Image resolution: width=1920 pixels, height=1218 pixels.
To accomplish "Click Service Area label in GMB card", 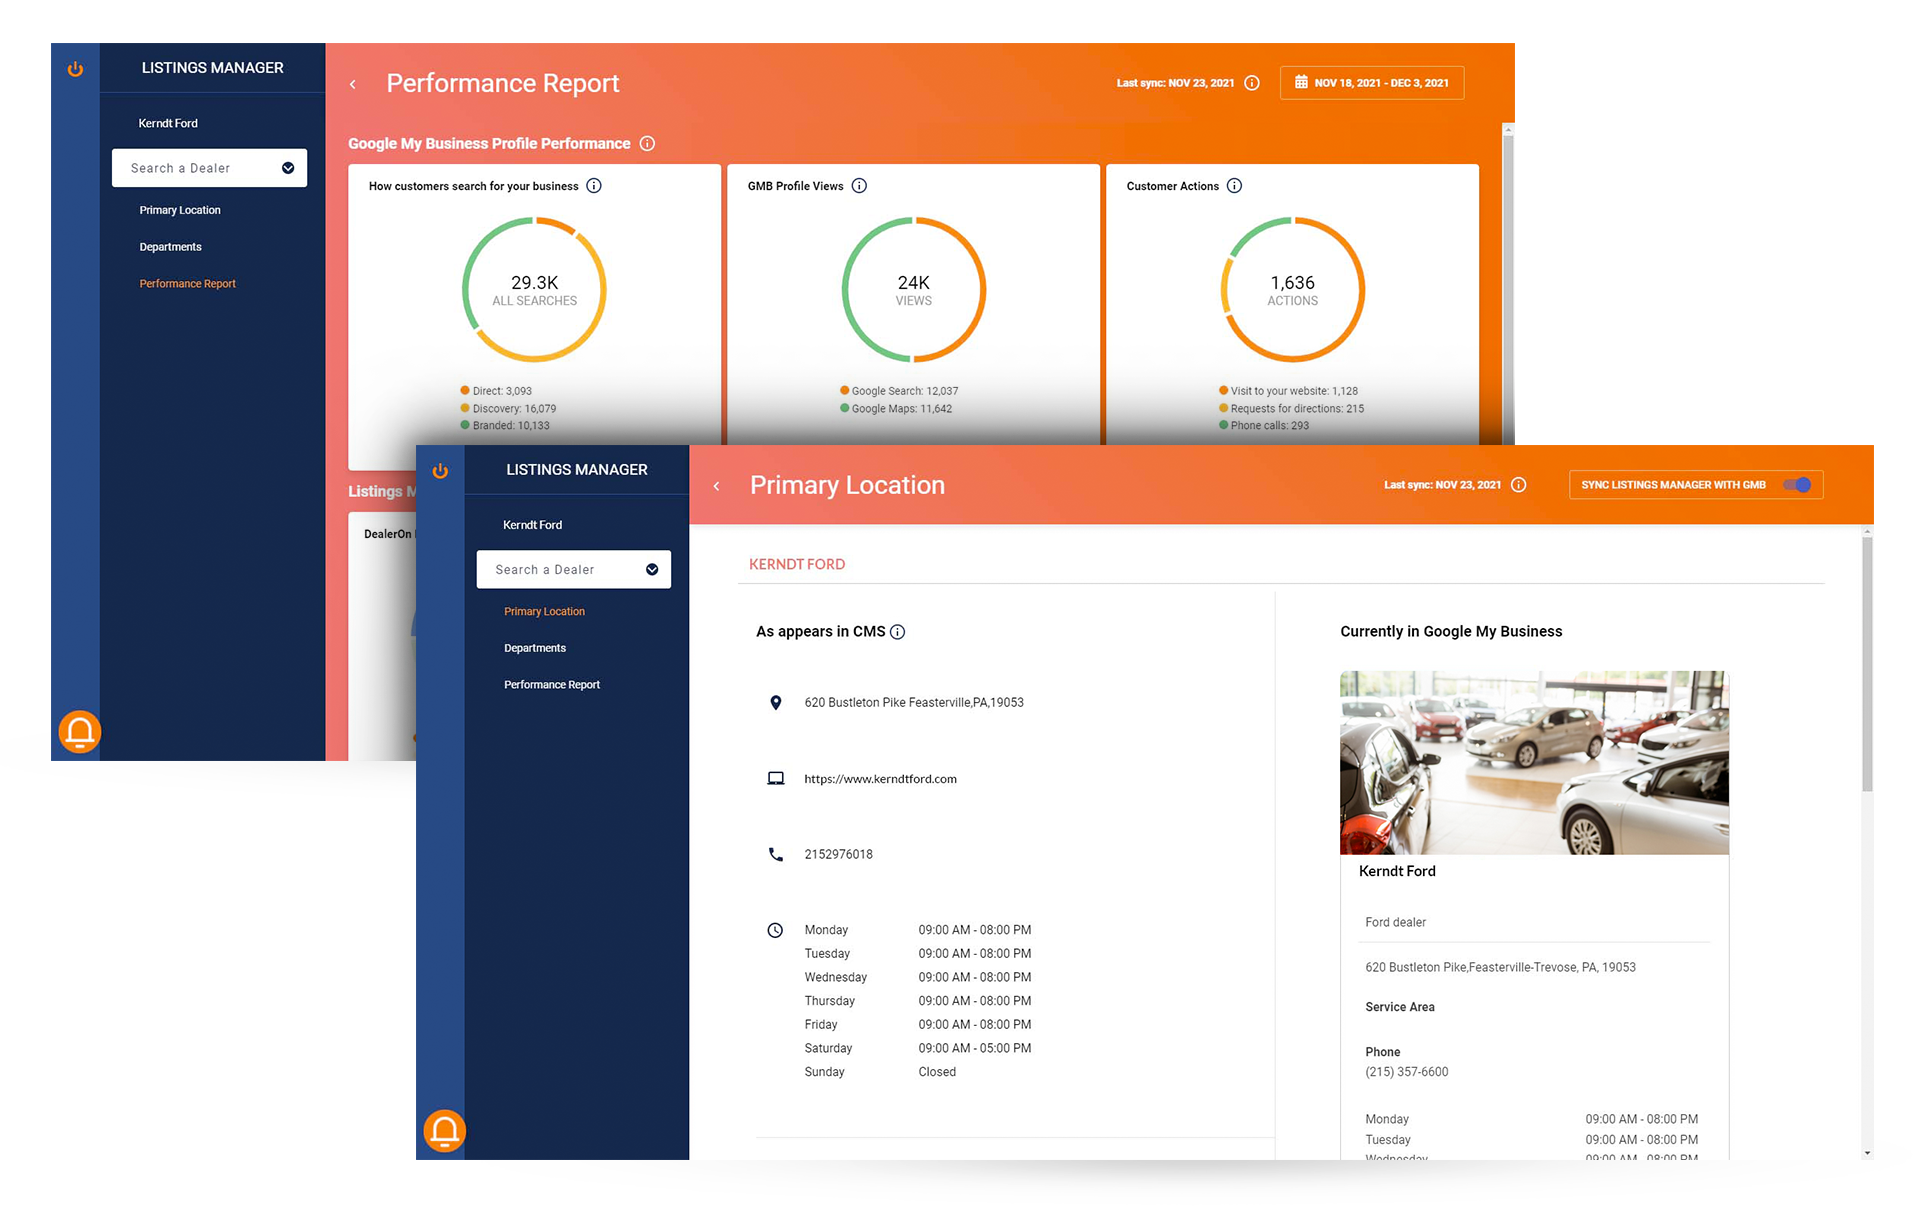I will pos(1400,1008).
